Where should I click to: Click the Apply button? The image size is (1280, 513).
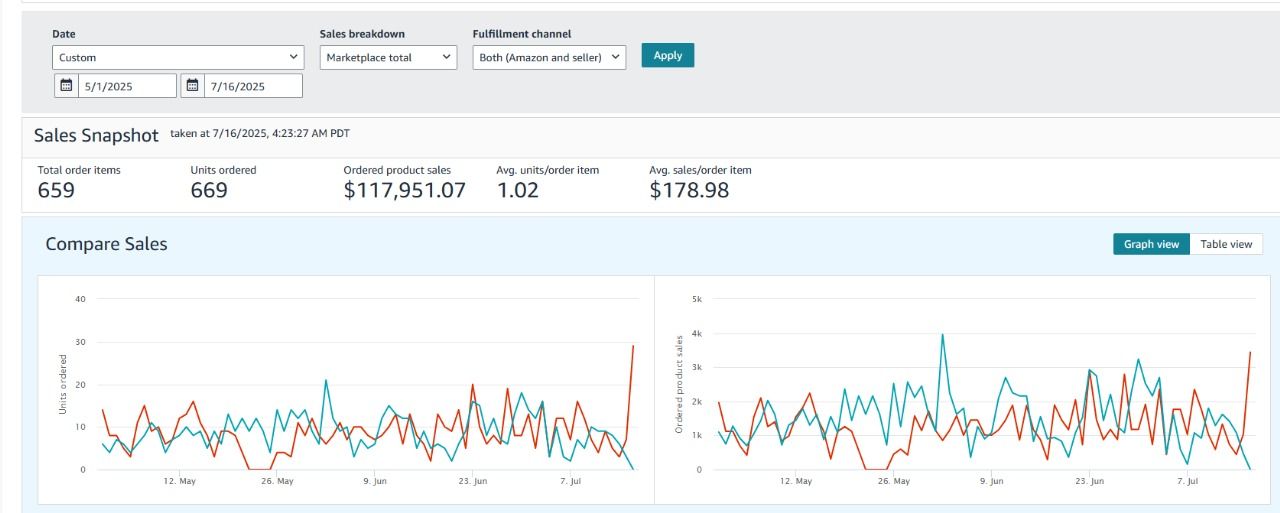point(667,56)
